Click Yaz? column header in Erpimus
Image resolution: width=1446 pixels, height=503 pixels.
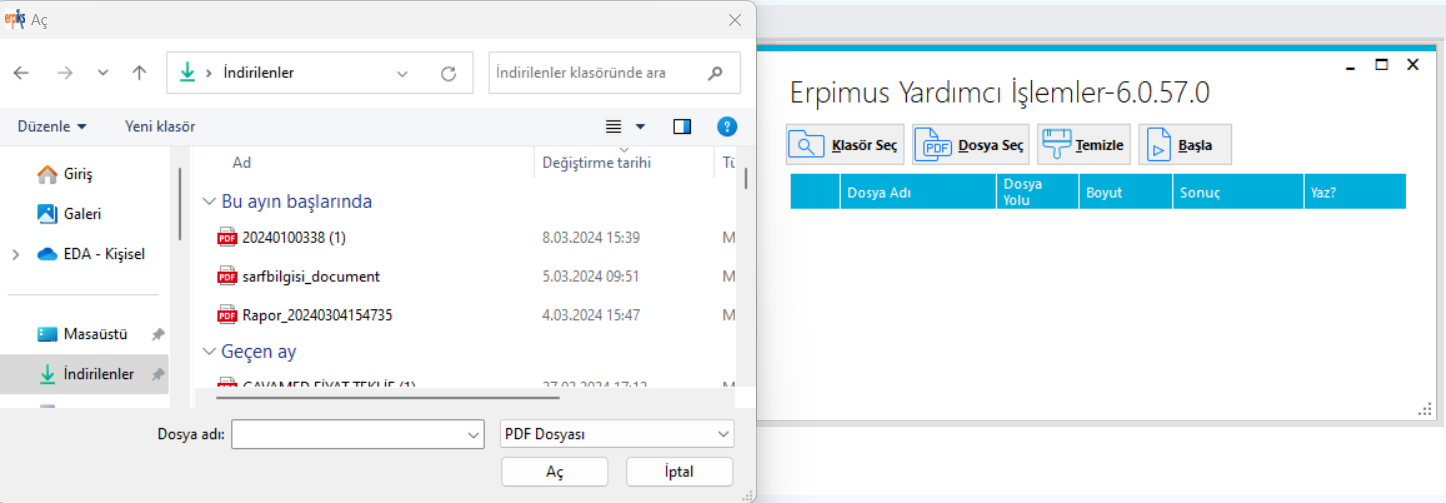[x=1355, y=192]
